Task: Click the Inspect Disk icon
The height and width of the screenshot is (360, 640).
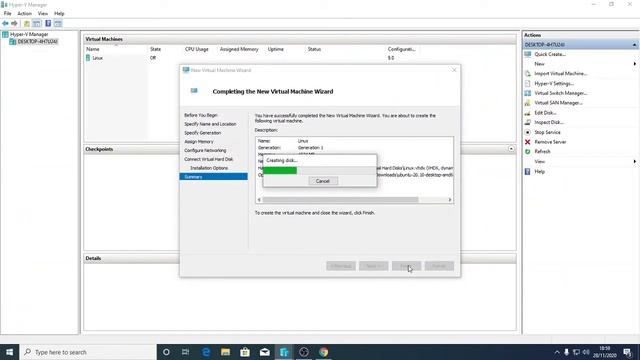Action: 527,122
